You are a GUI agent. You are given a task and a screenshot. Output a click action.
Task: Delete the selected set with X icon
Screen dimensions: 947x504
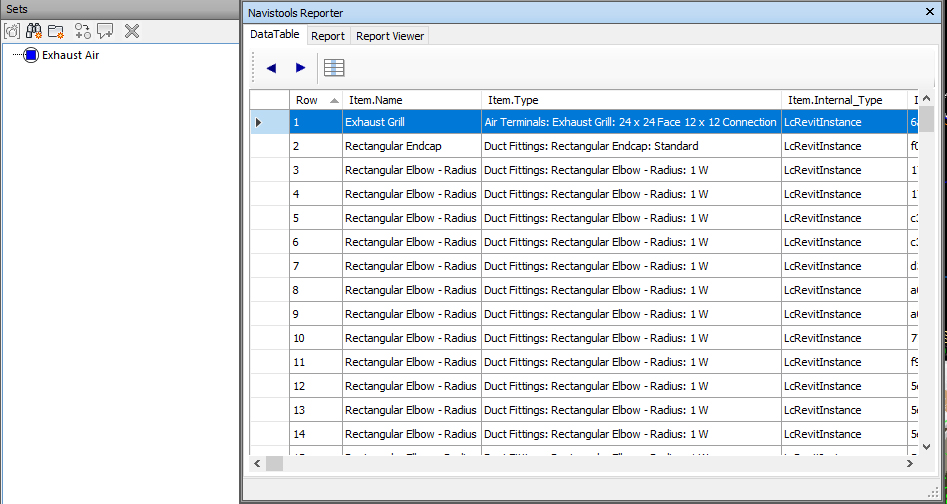click(132, 31)
